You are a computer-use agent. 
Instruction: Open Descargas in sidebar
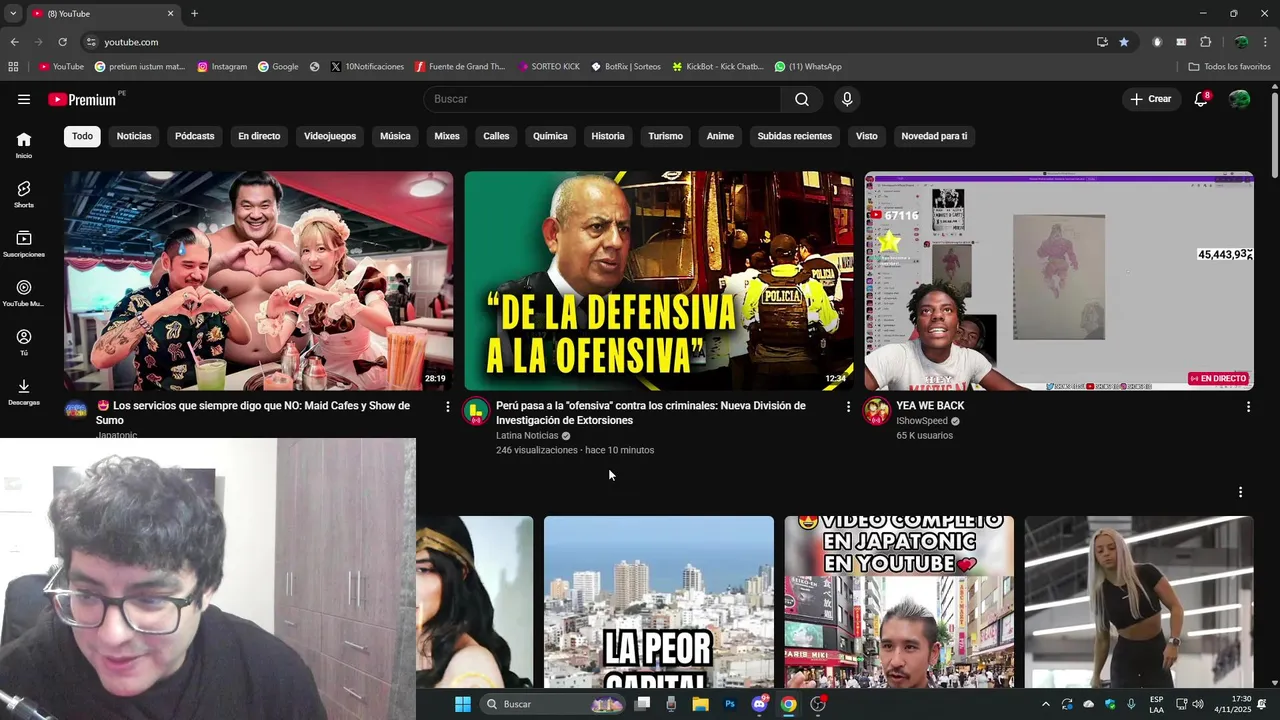click(x=24, y=392)
